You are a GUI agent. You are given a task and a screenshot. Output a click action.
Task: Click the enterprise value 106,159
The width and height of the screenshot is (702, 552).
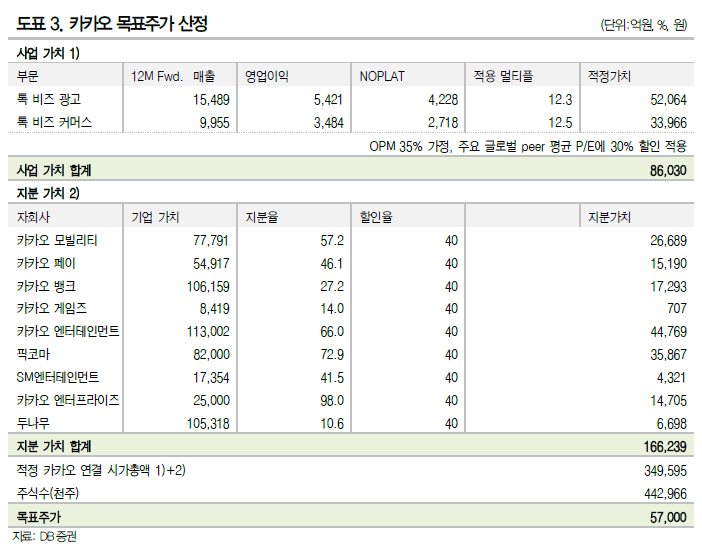(208, 287)
